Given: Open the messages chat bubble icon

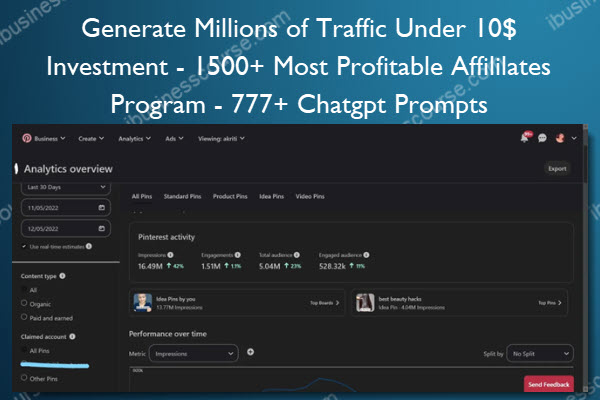Looking at the screenshot, I should 543,138.
